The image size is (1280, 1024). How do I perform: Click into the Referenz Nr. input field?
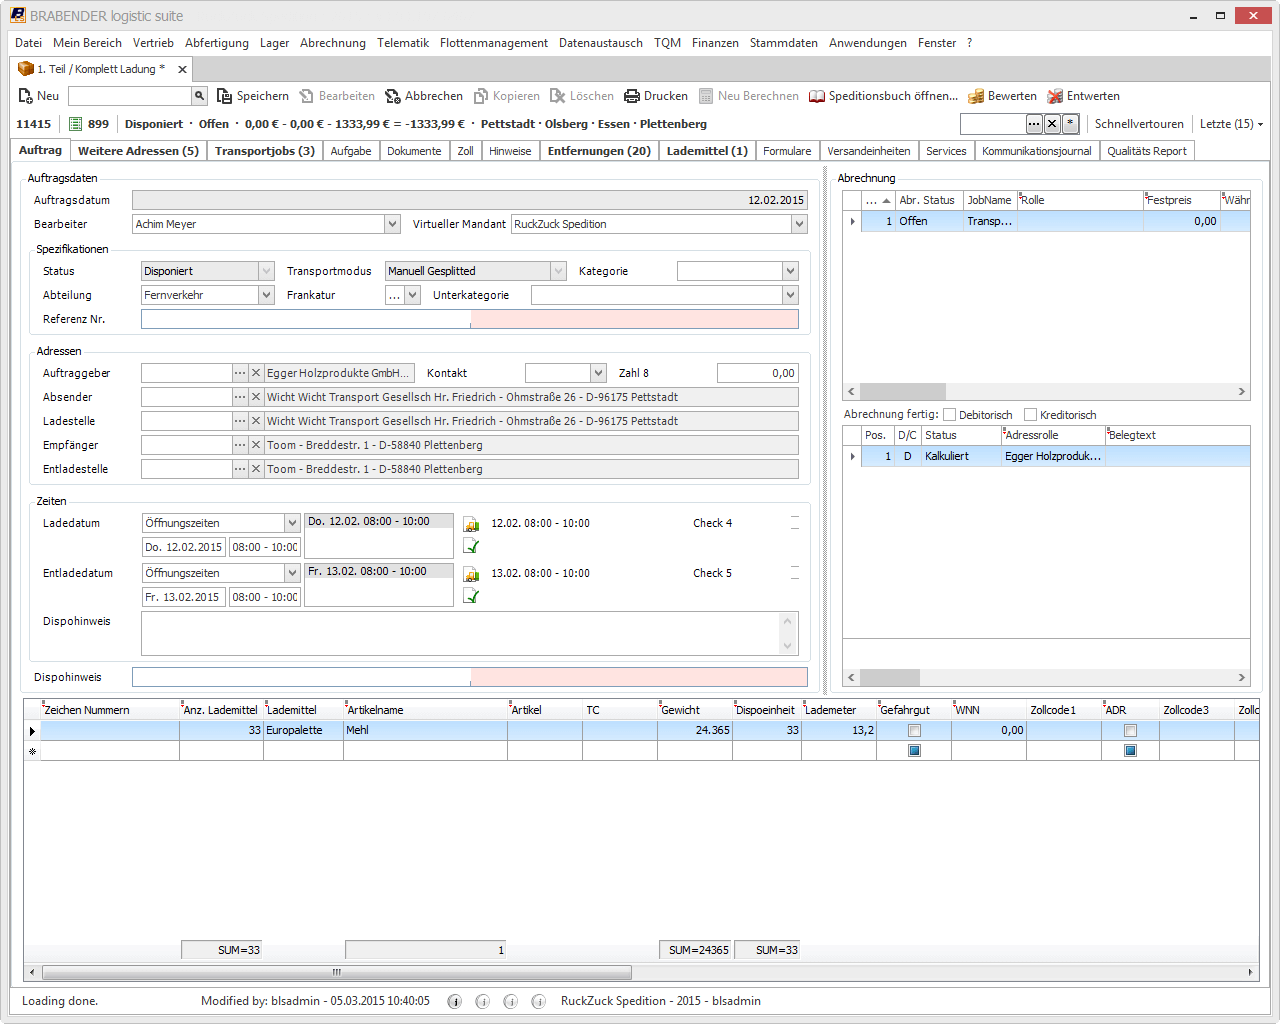305,319
